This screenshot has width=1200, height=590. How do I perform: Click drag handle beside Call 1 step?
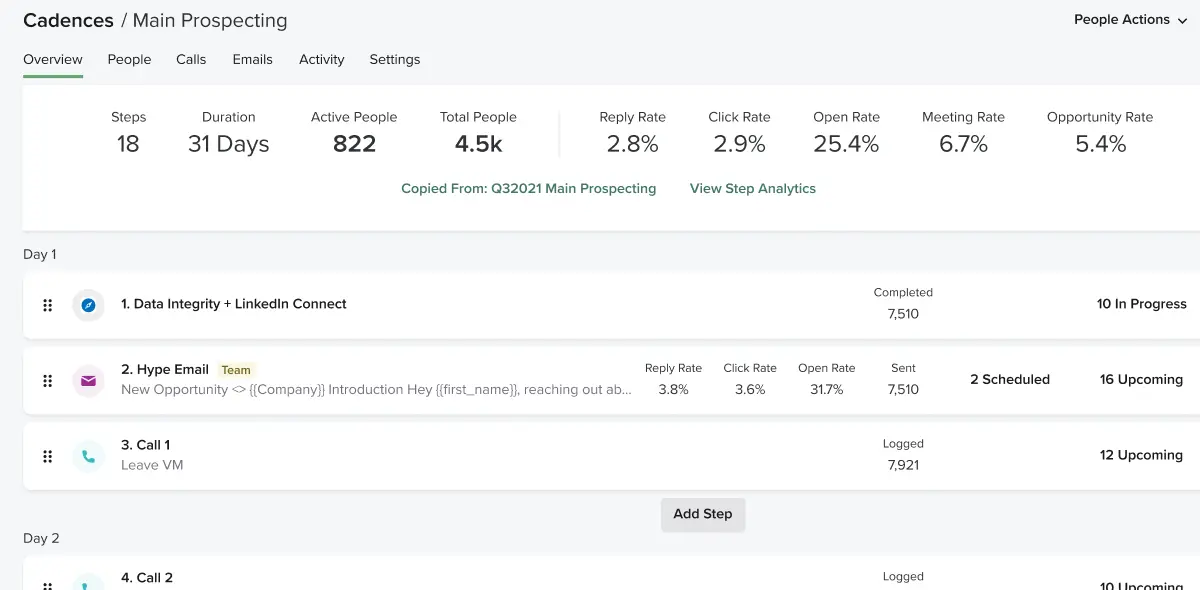click(x=47, y=456)
